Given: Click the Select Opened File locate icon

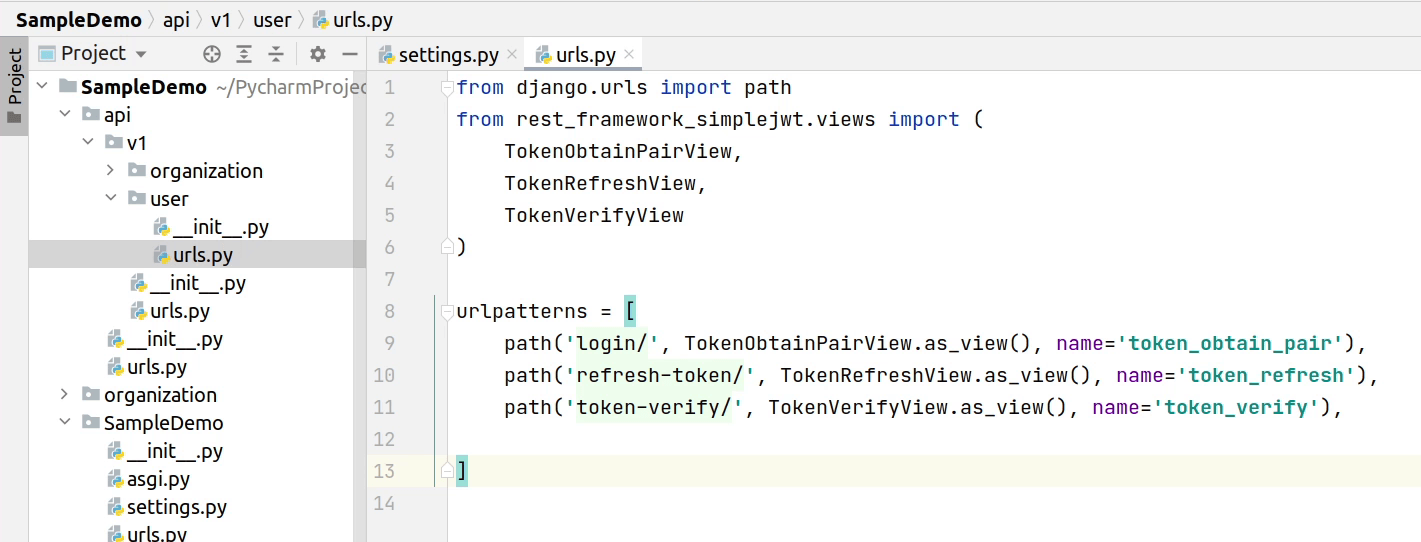Looking at the screenshot, I should (212, 54).
